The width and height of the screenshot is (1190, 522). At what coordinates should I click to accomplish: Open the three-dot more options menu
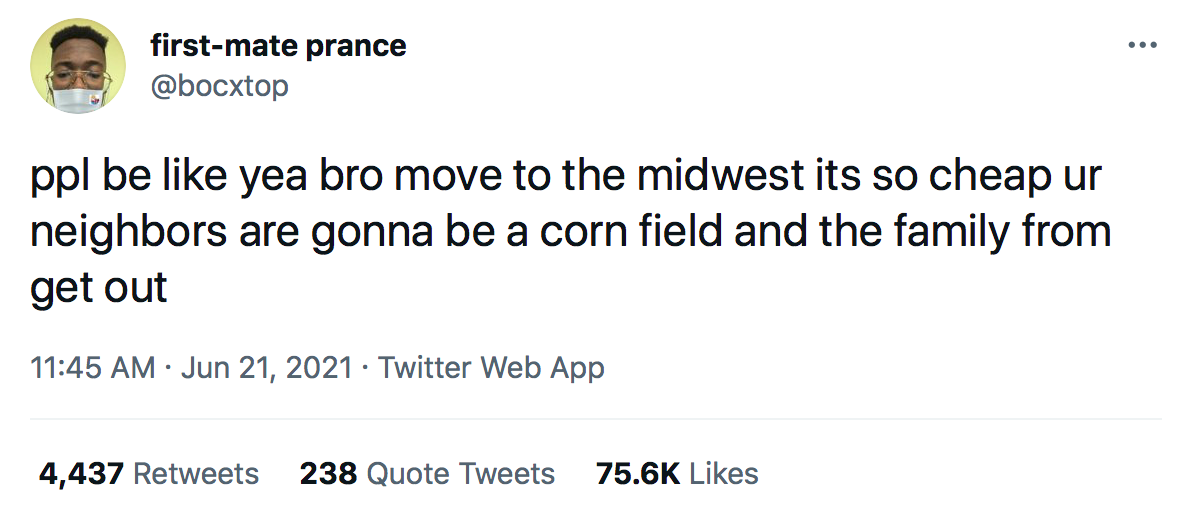pyautogui.click(x=1141, y=45)
